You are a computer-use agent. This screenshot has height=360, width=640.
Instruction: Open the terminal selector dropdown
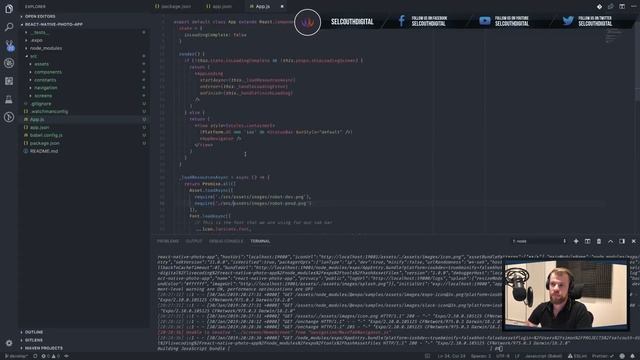[x=539, y=241]
